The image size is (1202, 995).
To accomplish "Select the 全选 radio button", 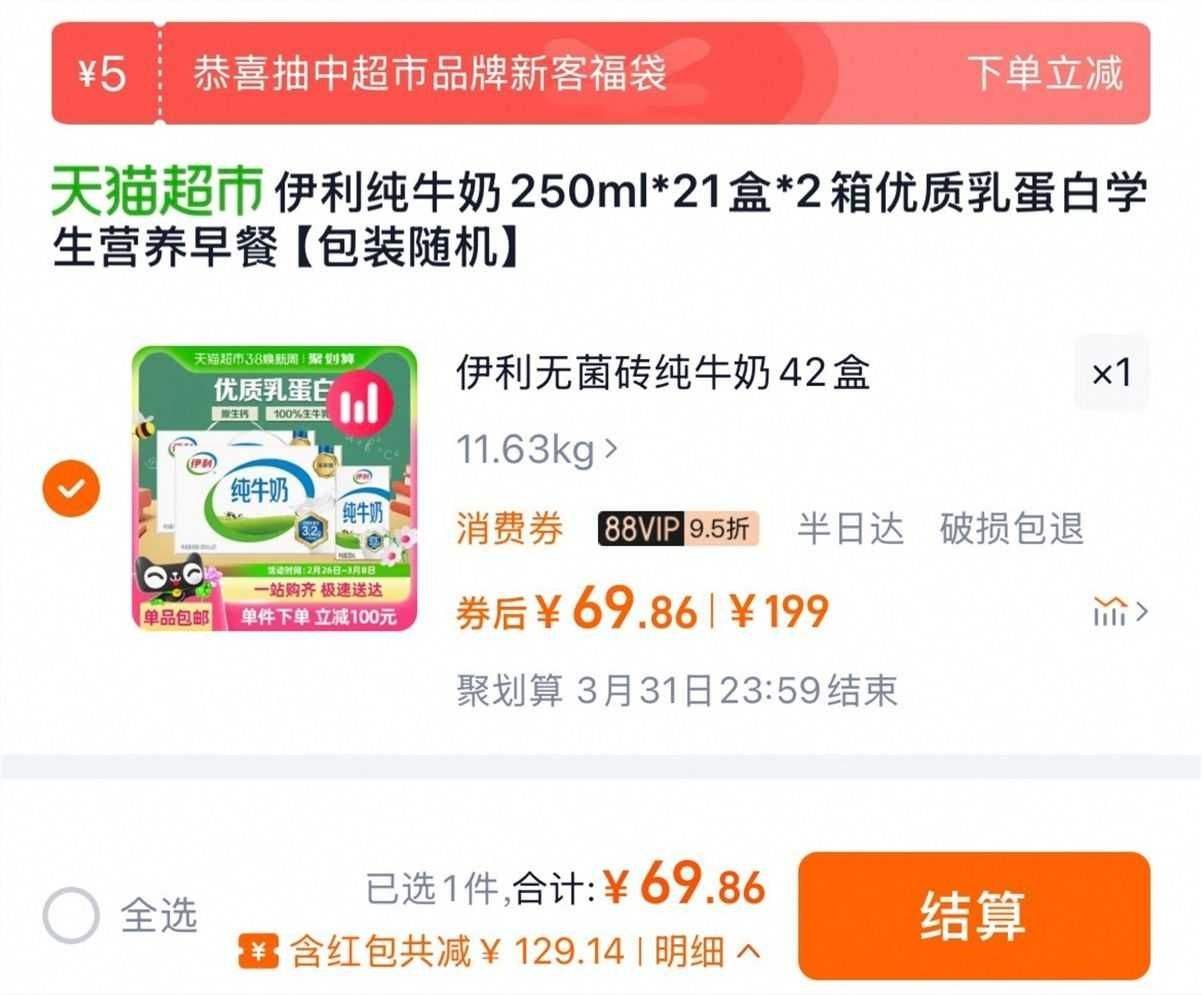I will click(72, 915).
